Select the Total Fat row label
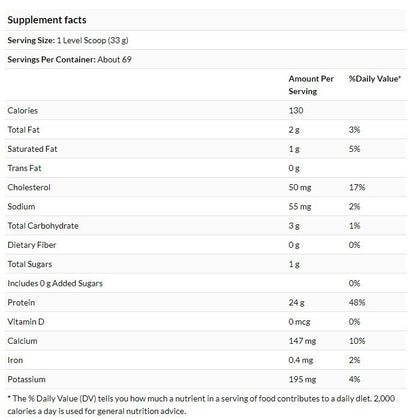 click(24, 130)
